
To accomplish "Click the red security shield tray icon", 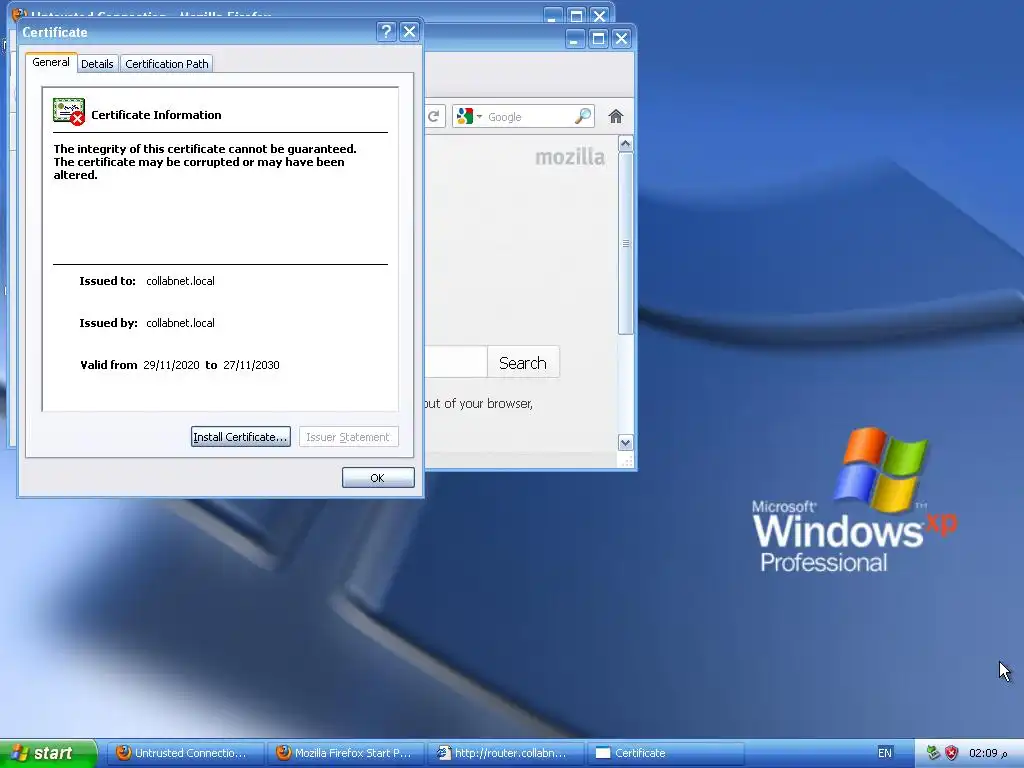I will coord(952,753).
